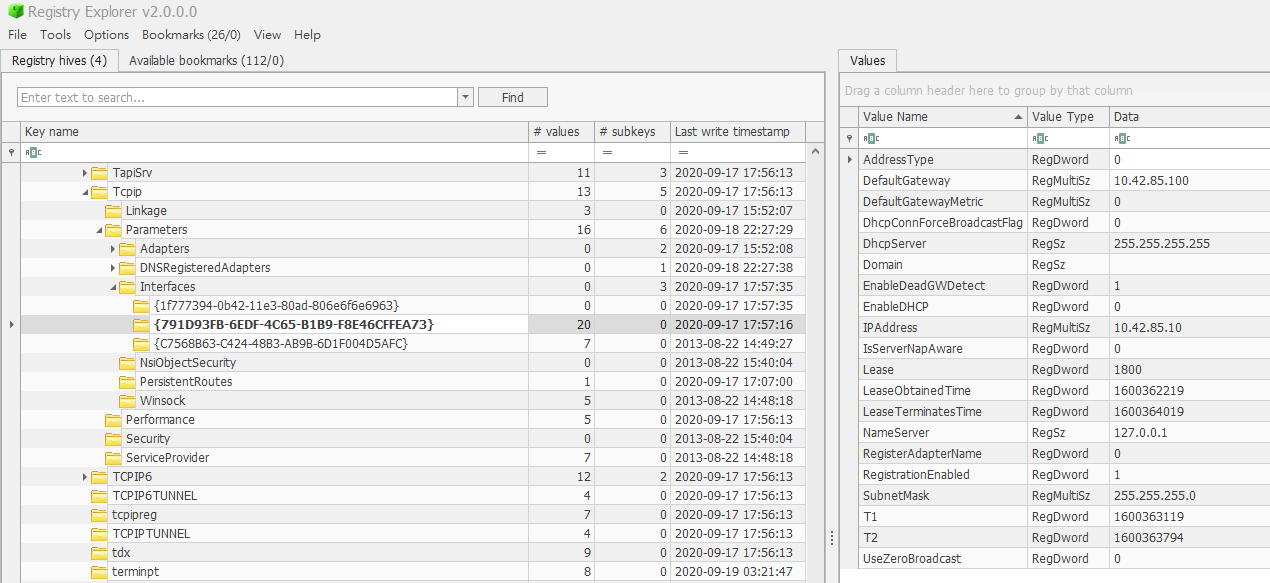
Task: Select the NsiObjectSecurity folder icon
Action: tap(127, 363)
